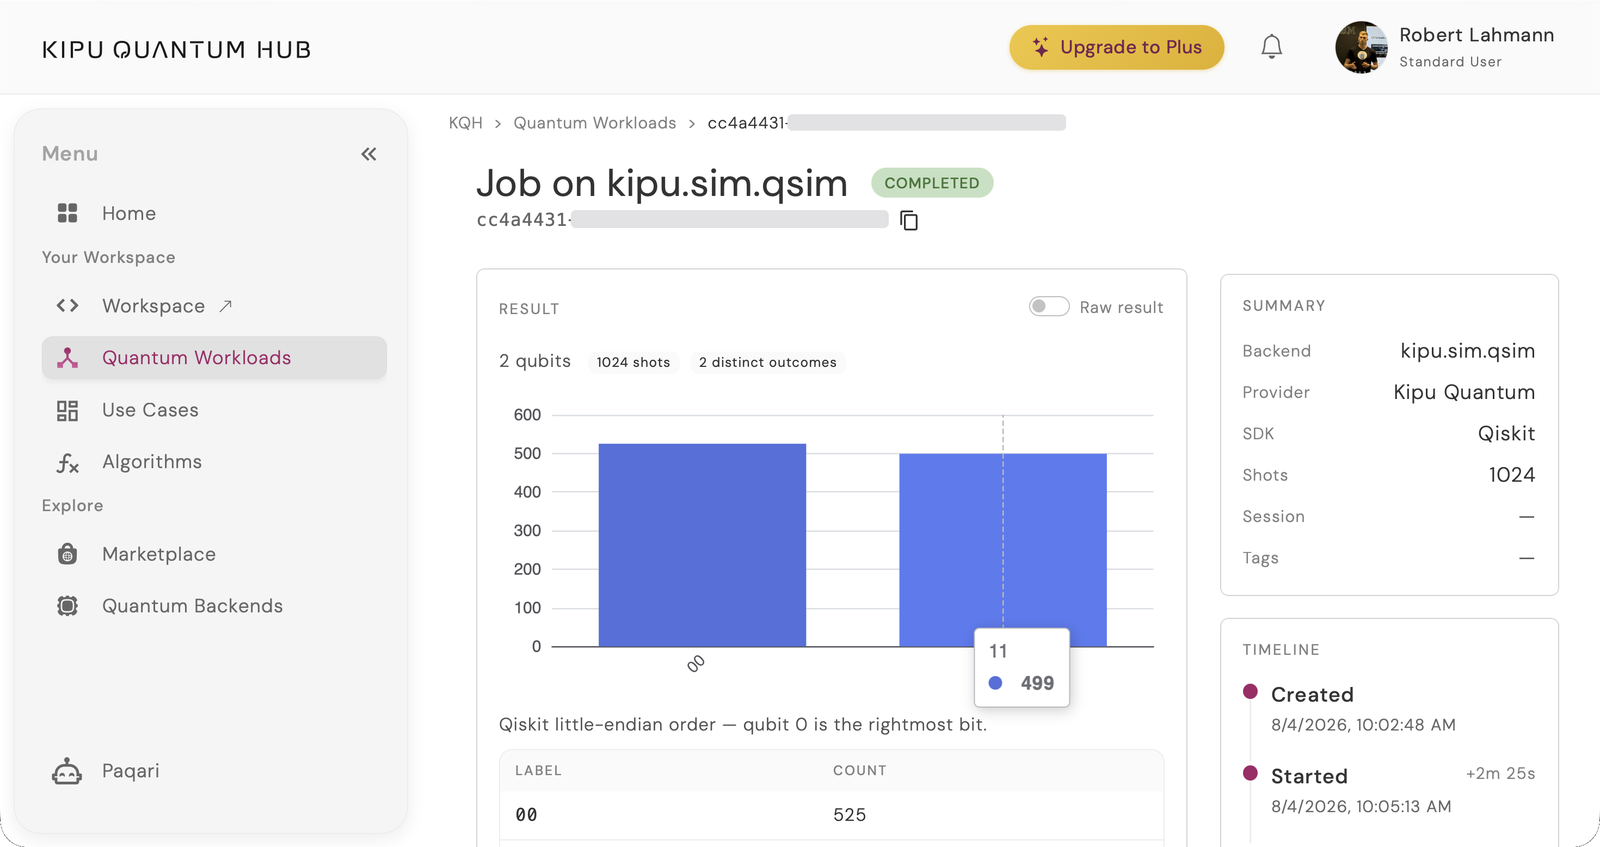Toggle the Raw result switch
The width and height of the screenshot is (1600, 847).
tap(1049, 307)
